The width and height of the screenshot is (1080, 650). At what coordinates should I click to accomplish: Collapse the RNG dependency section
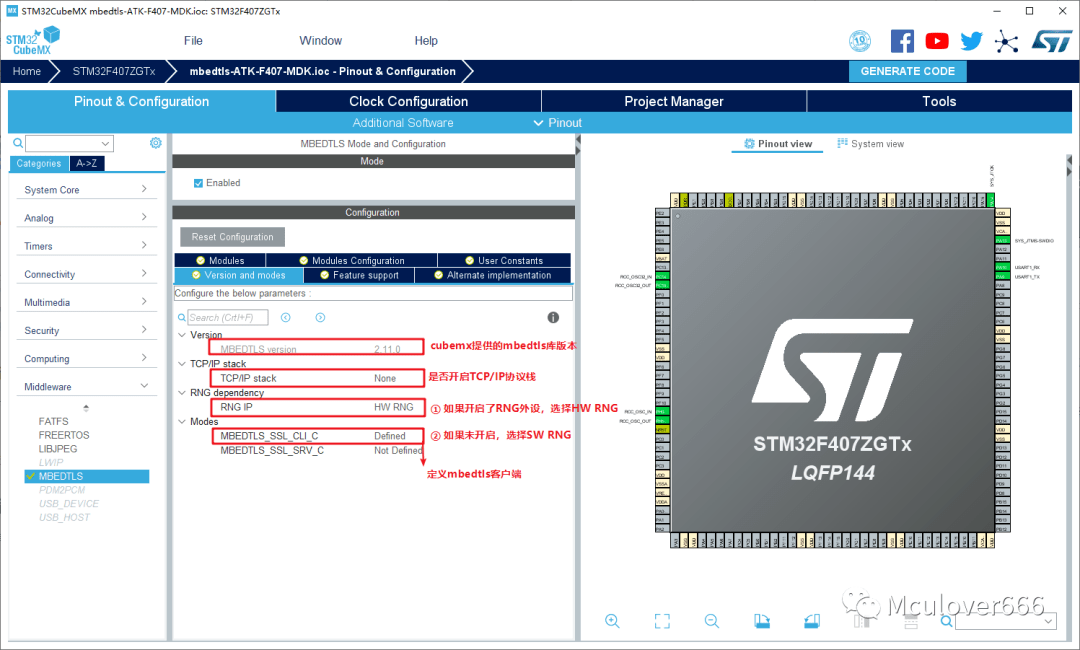pos(182,392)
